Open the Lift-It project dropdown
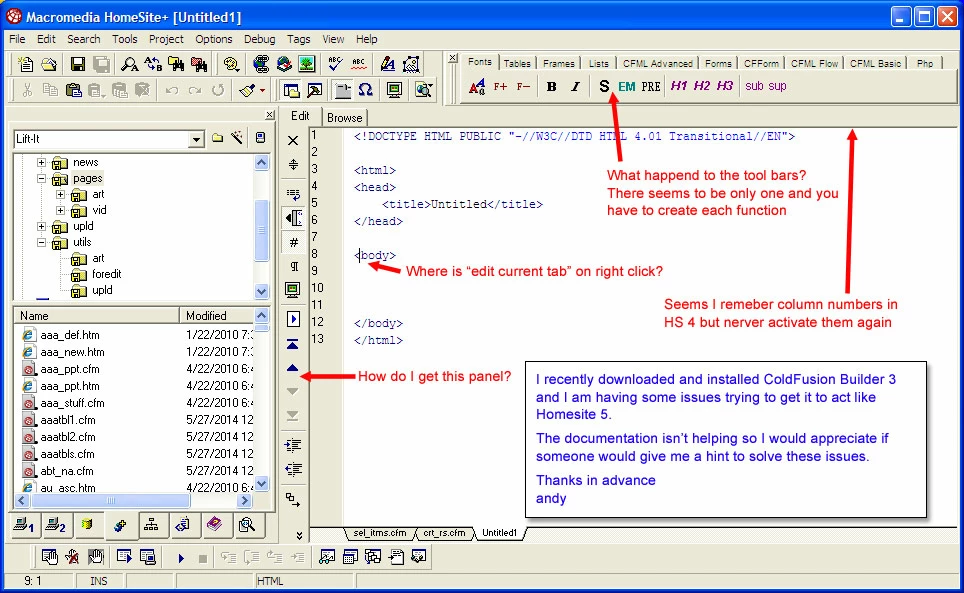Image resolution: width=964 pixels, height=593 pixels. click(196, 139)
